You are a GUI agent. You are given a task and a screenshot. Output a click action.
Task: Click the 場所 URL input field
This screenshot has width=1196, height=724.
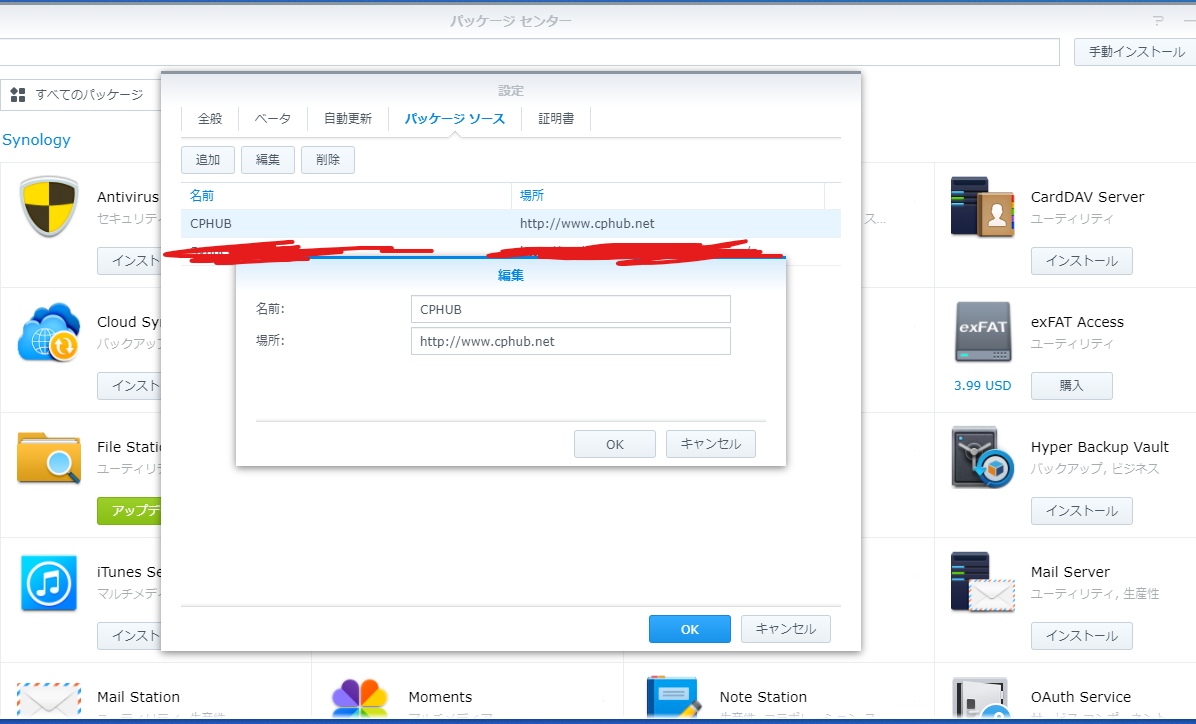pos(571,342)
